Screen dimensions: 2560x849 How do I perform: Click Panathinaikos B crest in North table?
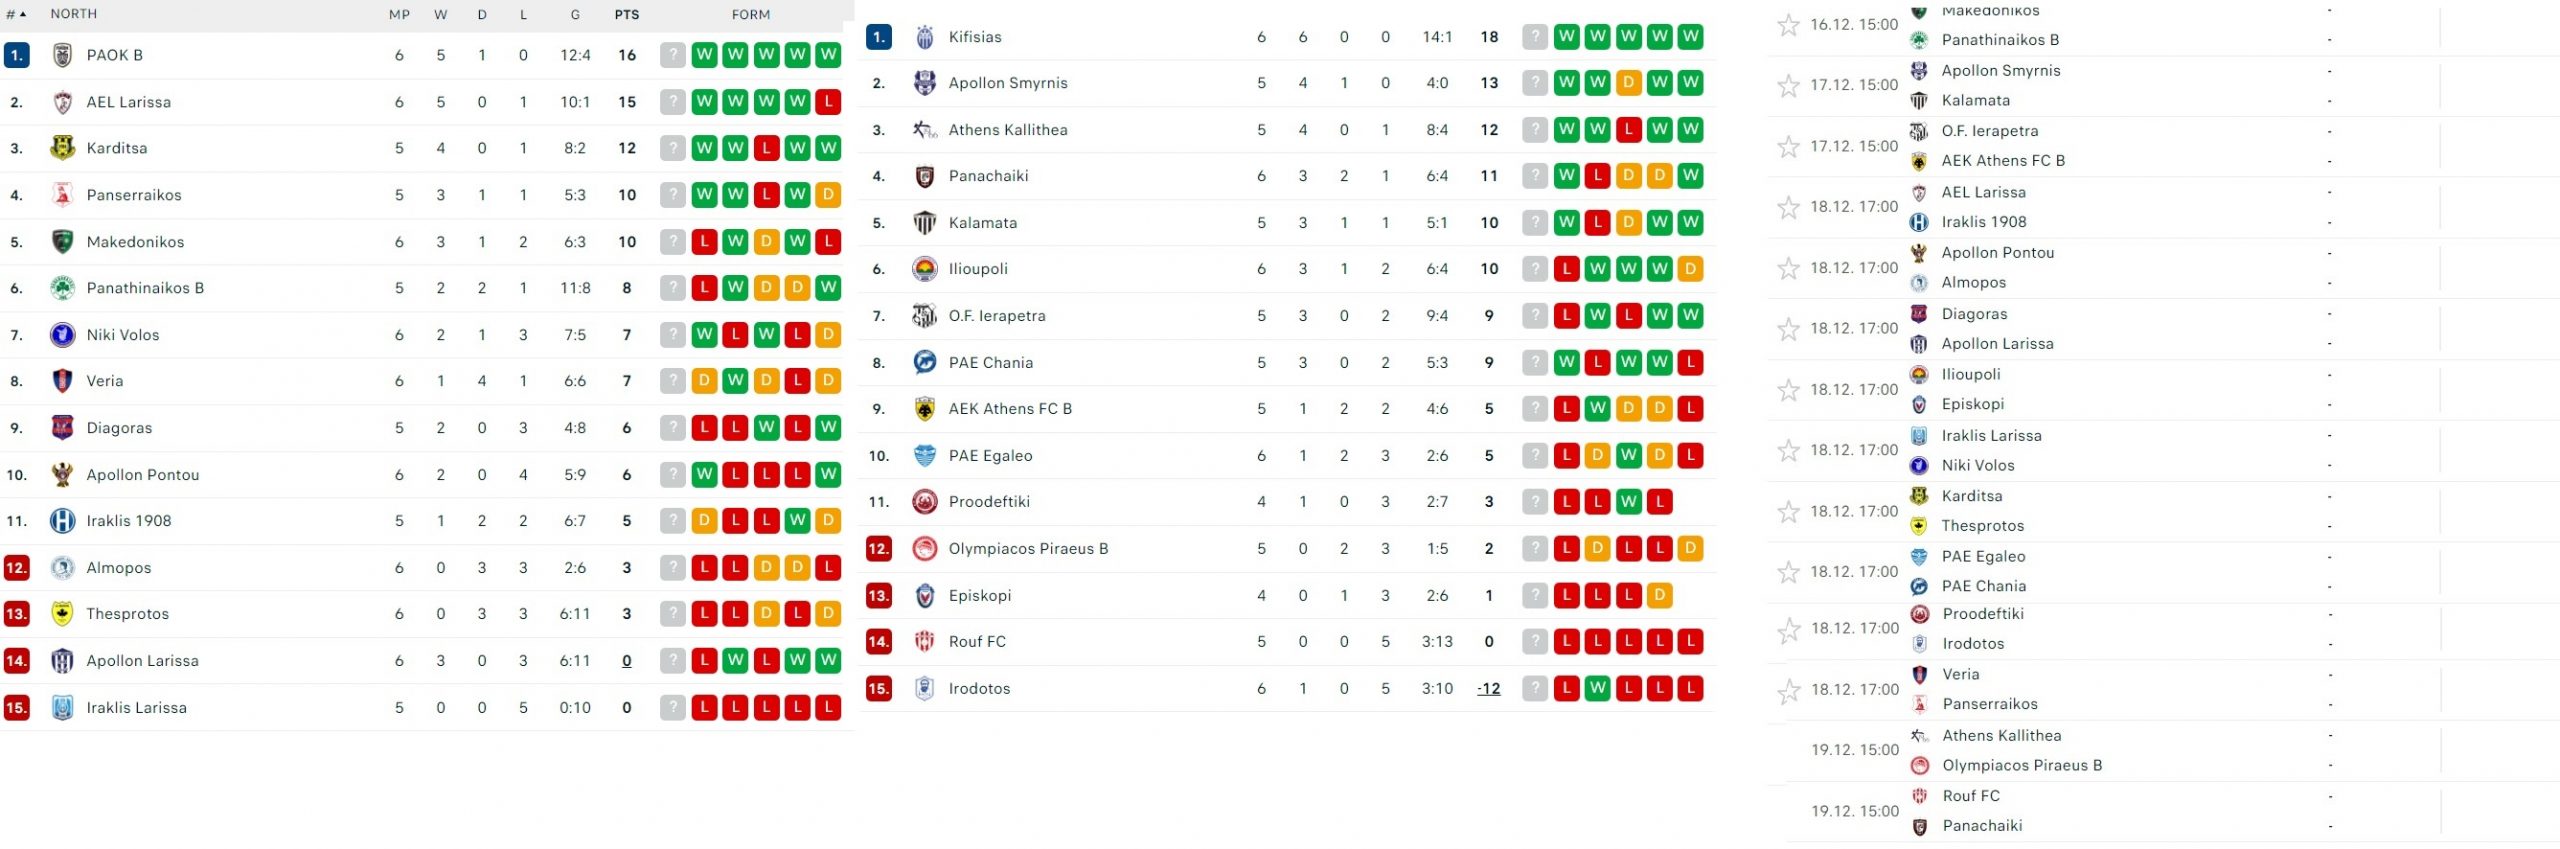(x=62, y=288)
